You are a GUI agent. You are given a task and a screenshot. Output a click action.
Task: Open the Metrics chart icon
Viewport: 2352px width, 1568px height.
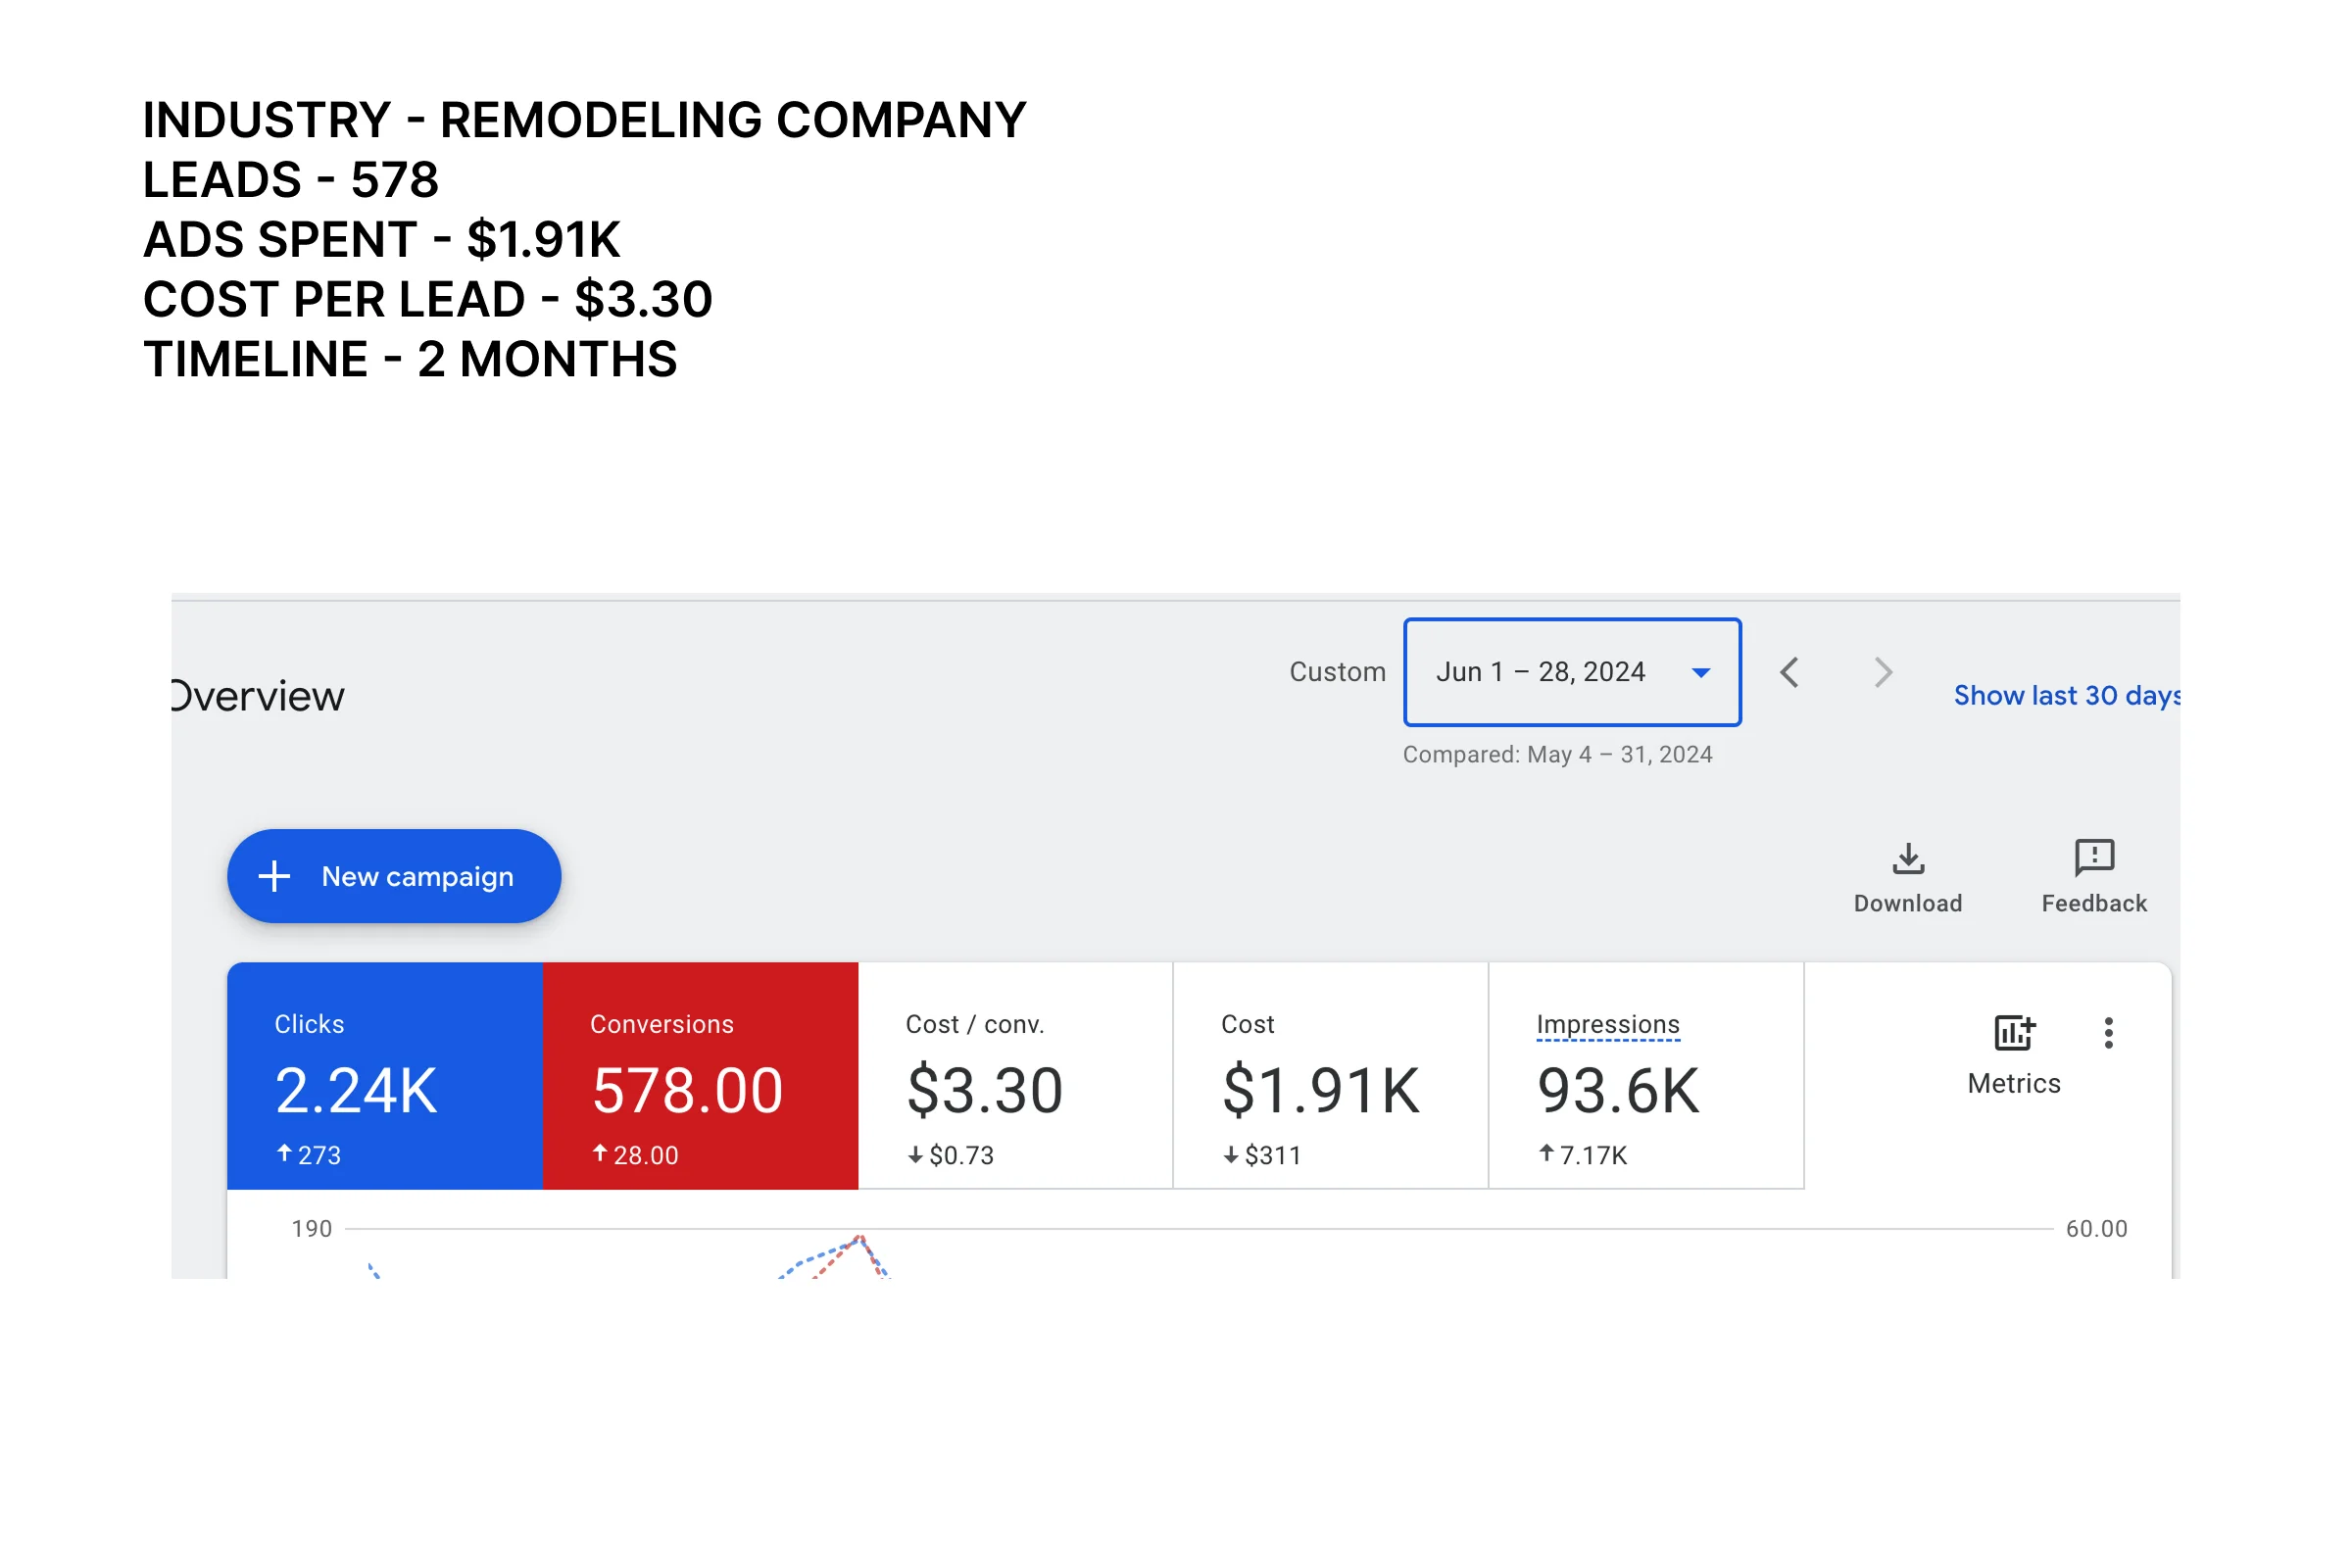[2013, 1033]
